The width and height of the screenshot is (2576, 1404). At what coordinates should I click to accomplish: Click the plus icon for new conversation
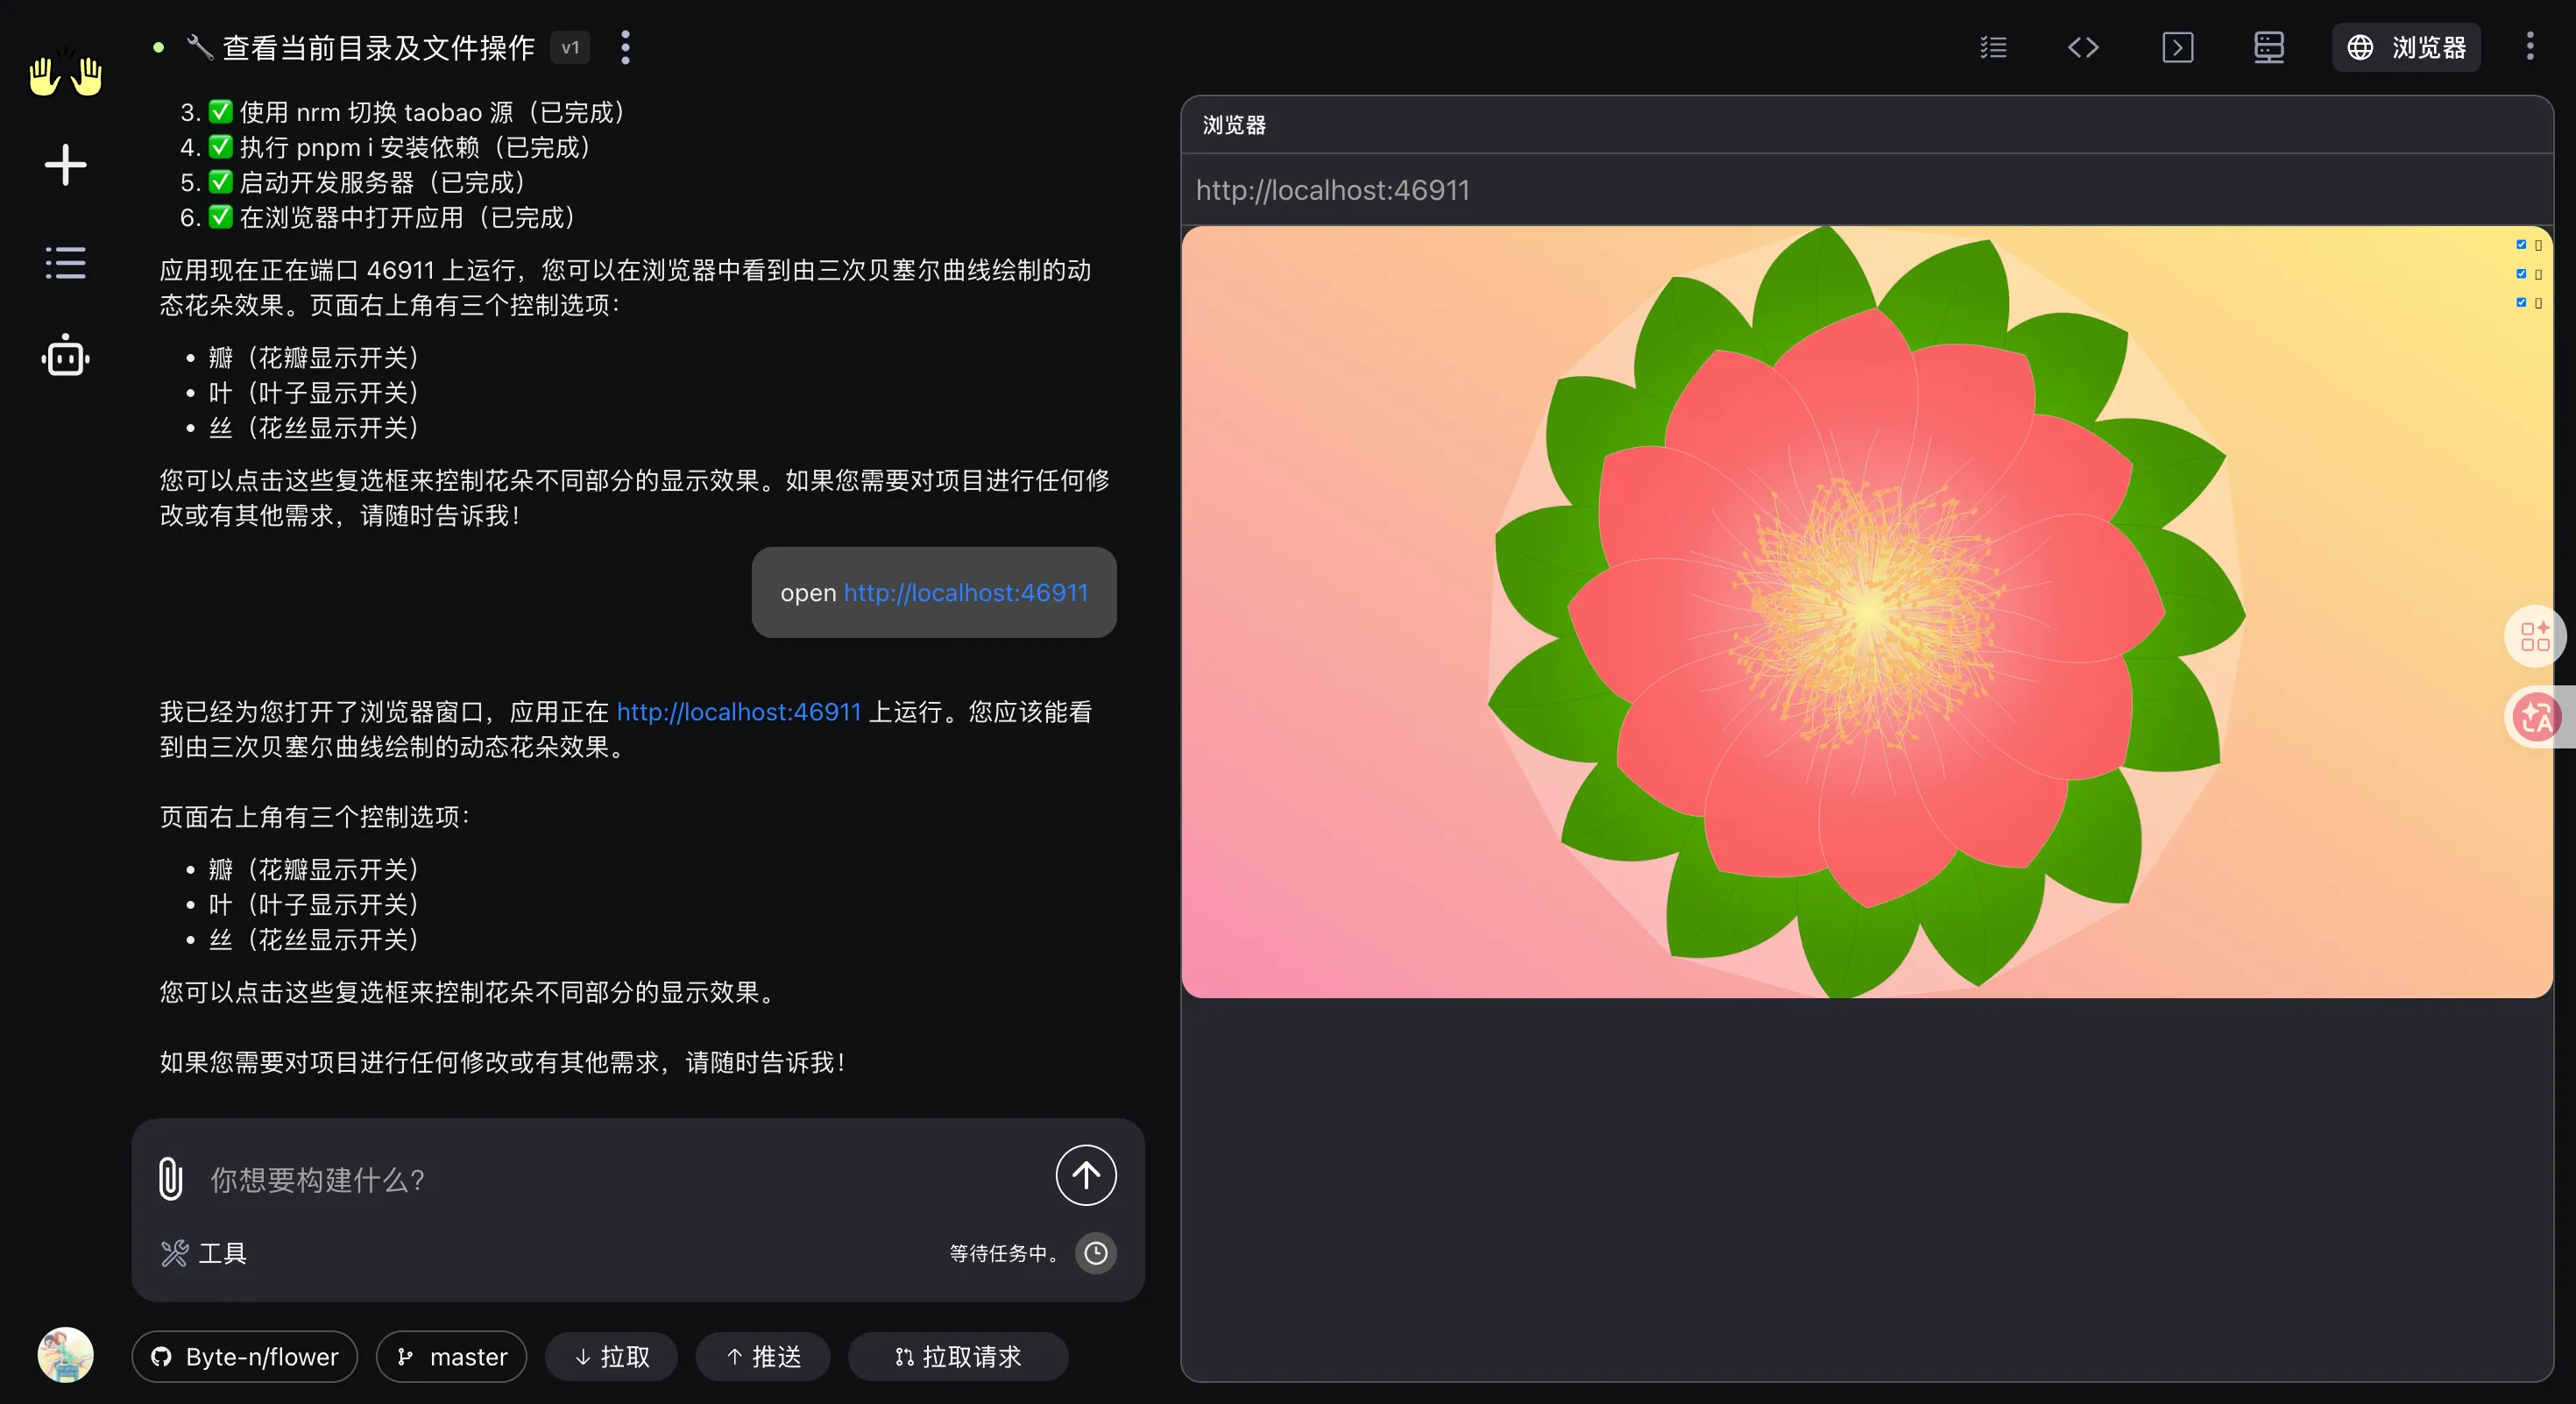tap(65, 165)
